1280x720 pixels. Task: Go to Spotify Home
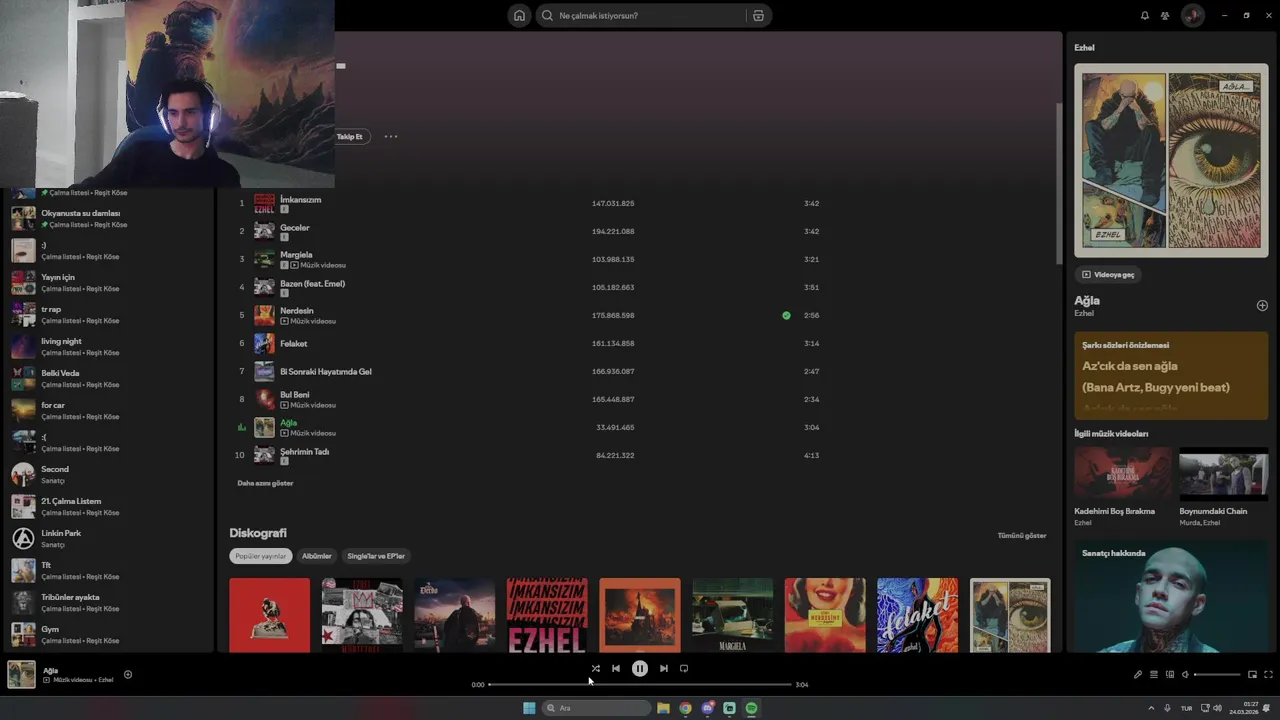click(x=519, y=15)
